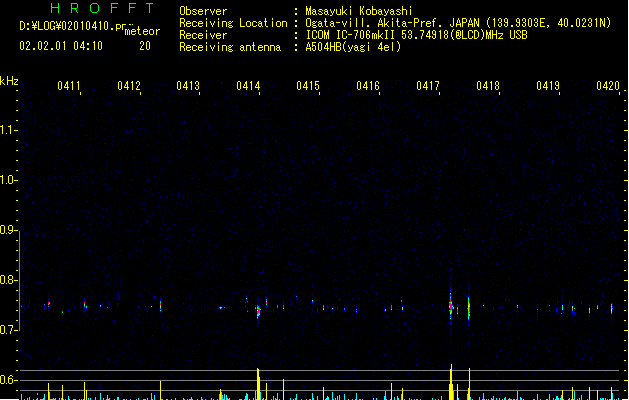Click the 0.7 kHz frequency tick
629x400 pixels.
point(9,330)
